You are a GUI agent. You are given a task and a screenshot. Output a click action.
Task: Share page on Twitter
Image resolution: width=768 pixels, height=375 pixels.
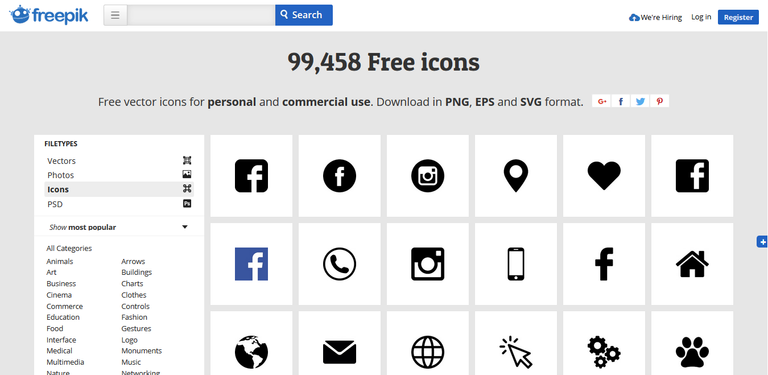click(x=640, y=101)
